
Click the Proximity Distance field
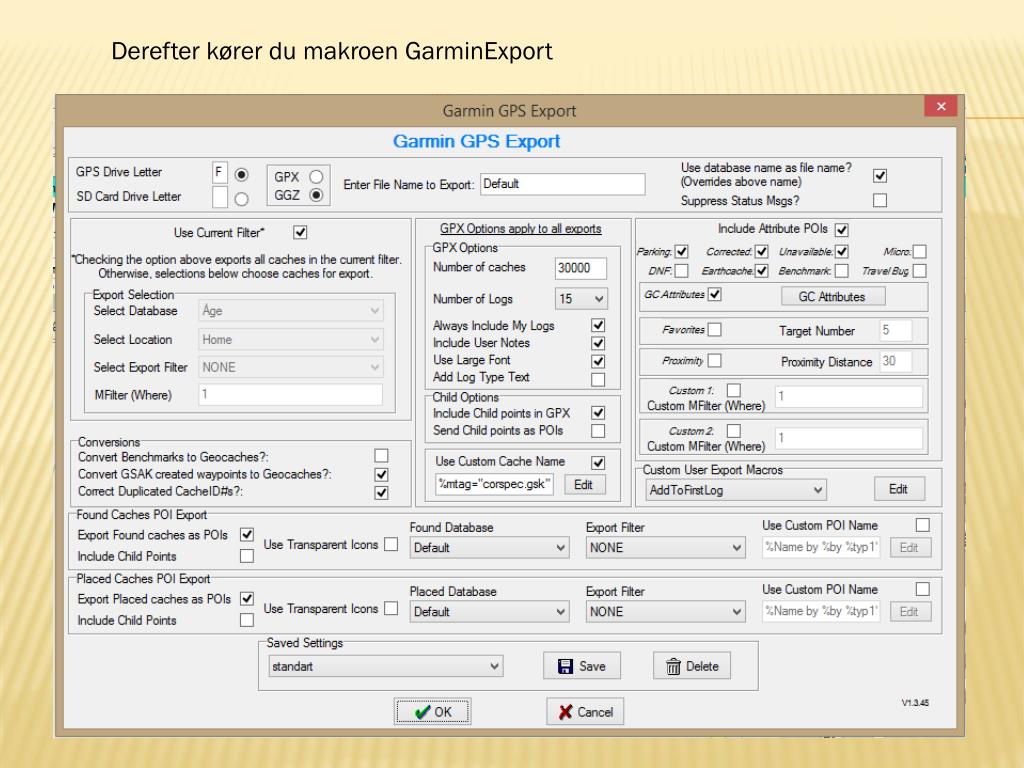point(895,361)
